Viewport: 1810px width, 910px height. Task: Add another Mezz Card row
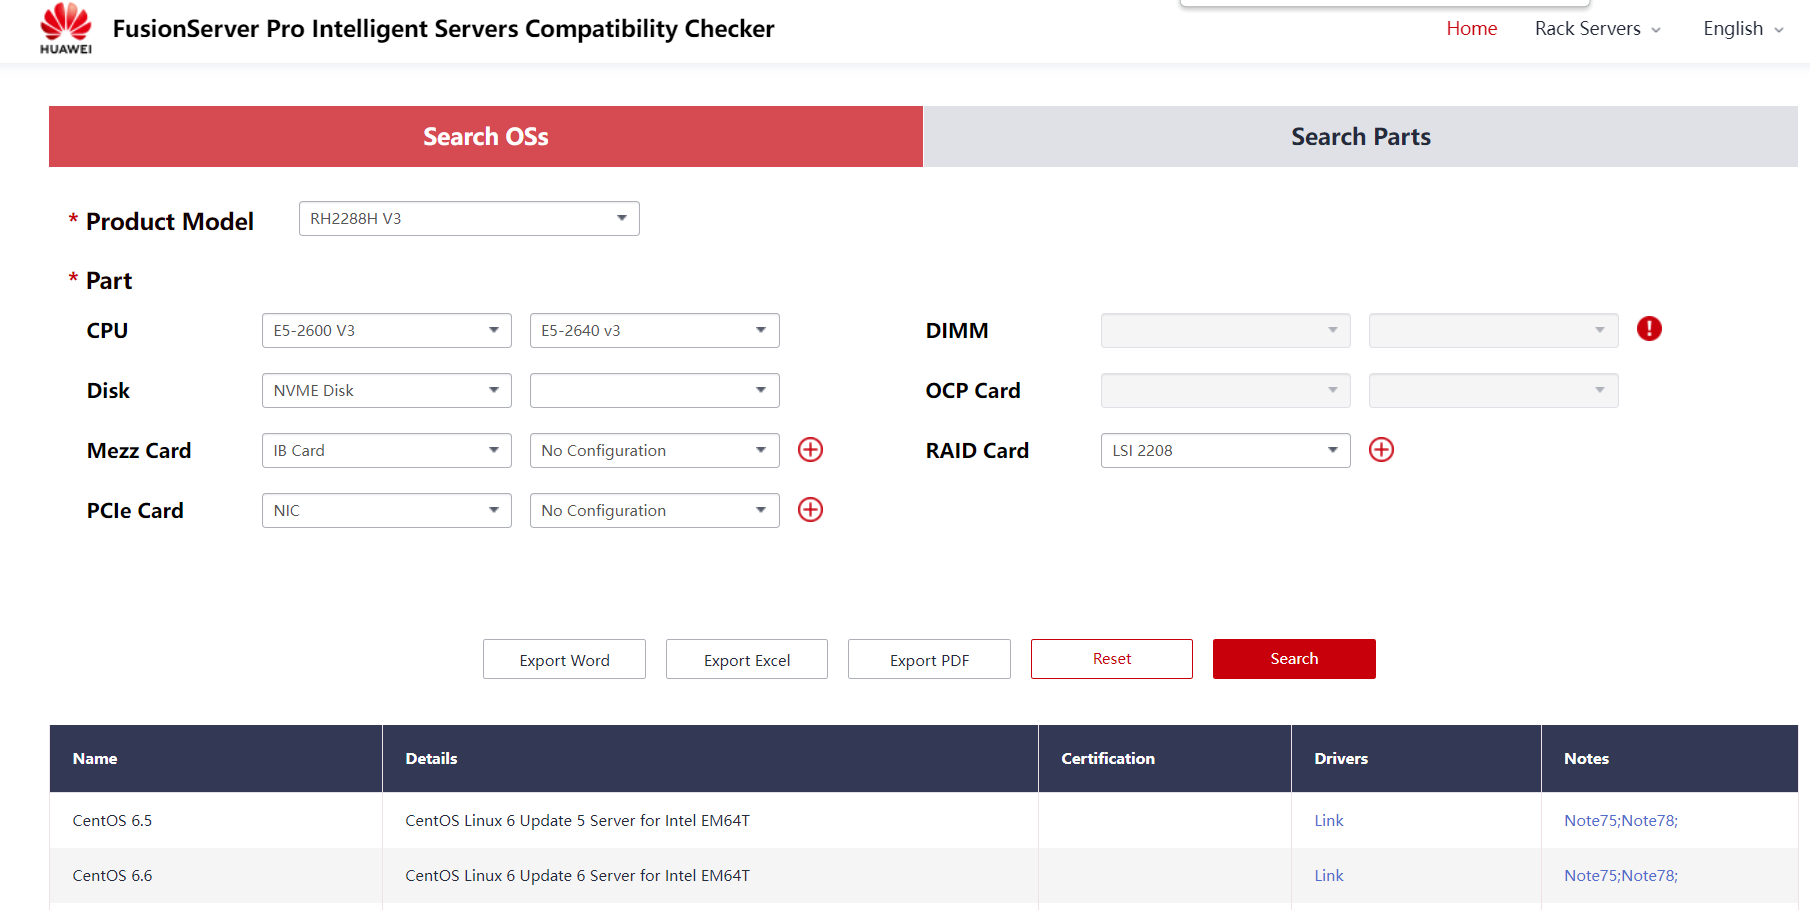coord(810,450)
